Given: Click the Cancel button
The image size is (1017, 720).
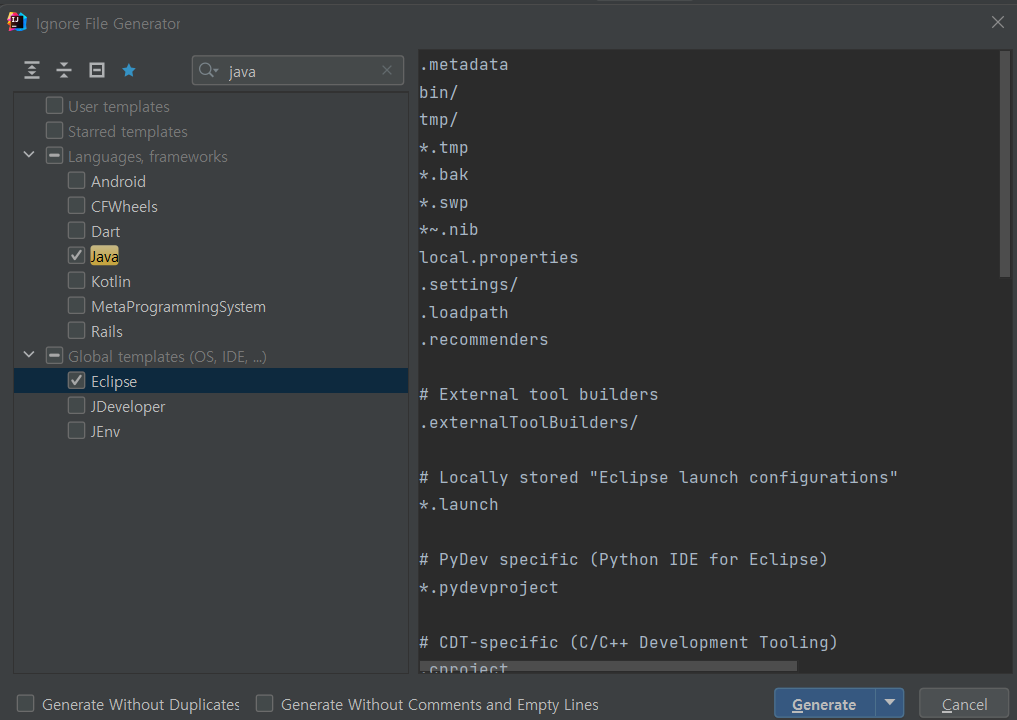Looking at the screenshot, I should point(964,704).
